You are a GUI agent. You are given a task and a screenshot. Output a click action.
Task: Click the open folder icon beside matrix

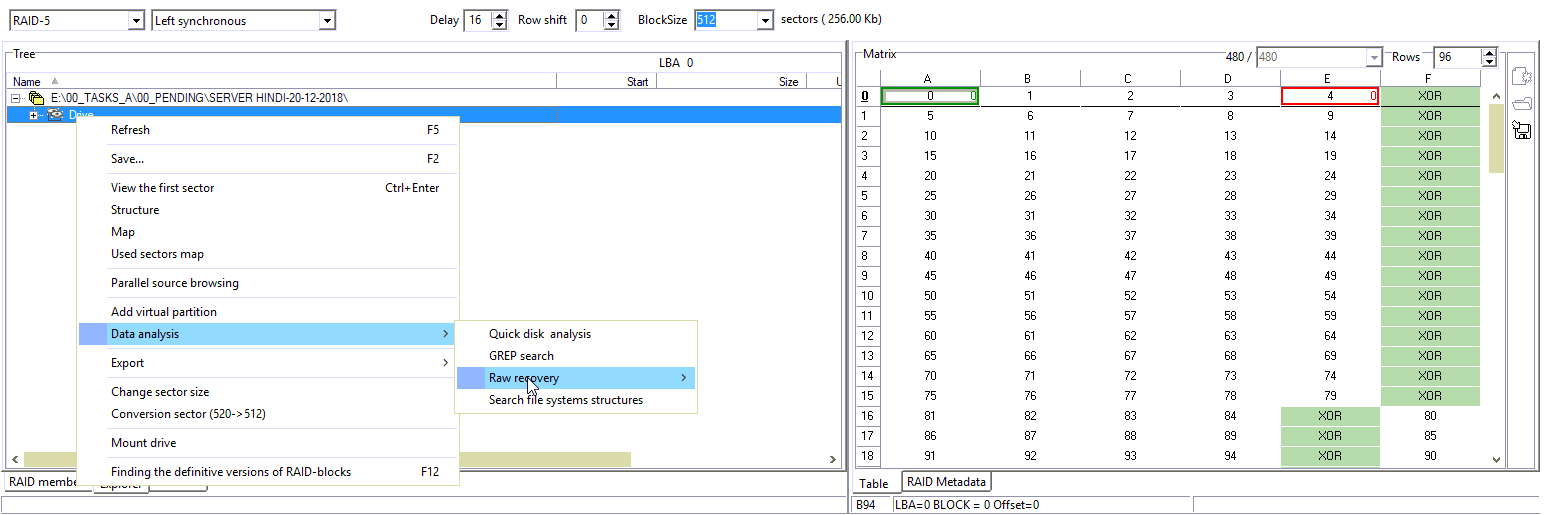coord(1523,103)
